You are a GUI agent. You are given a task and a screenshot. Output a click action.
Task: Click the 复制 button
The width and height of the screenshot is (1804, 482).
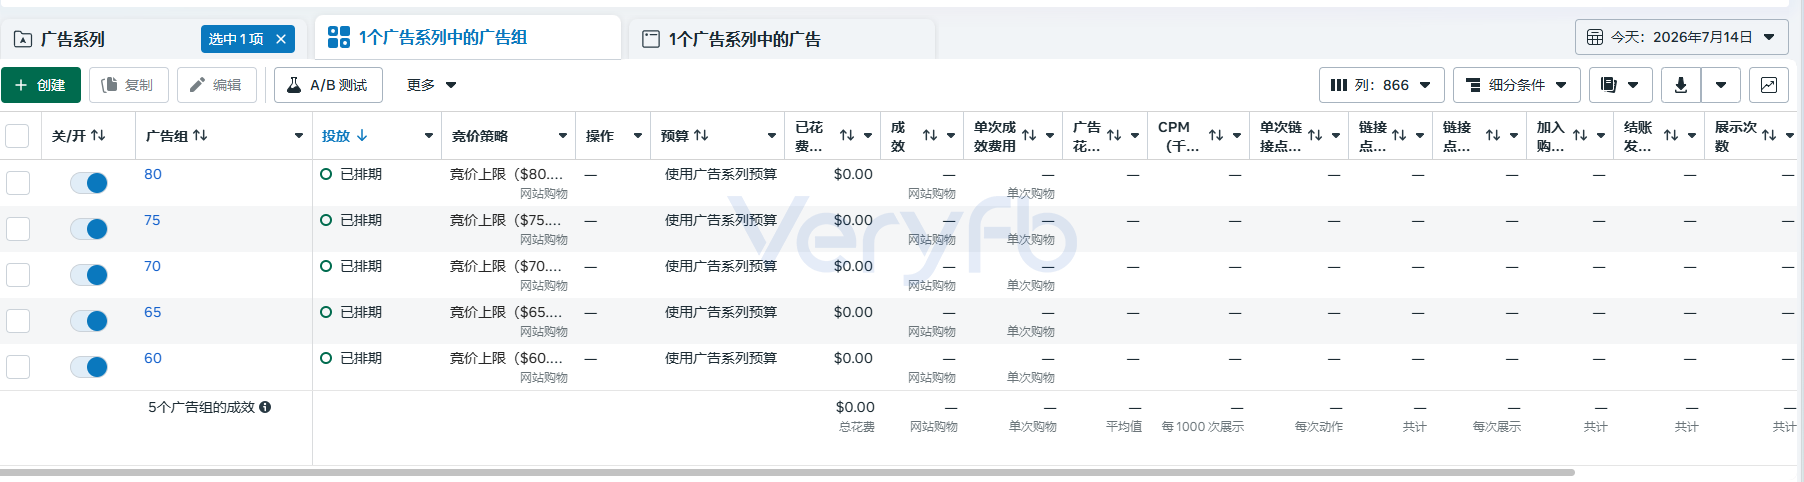(x=129, y=85)
